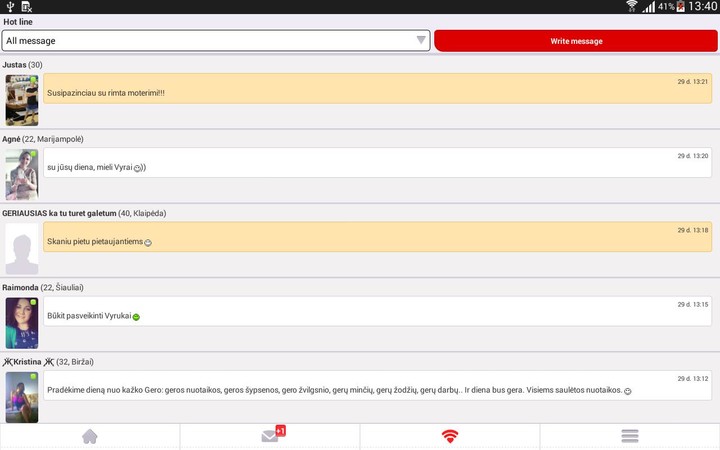
Task: Tap the +1 badge on the envelope
Action: tap(281, 431)
